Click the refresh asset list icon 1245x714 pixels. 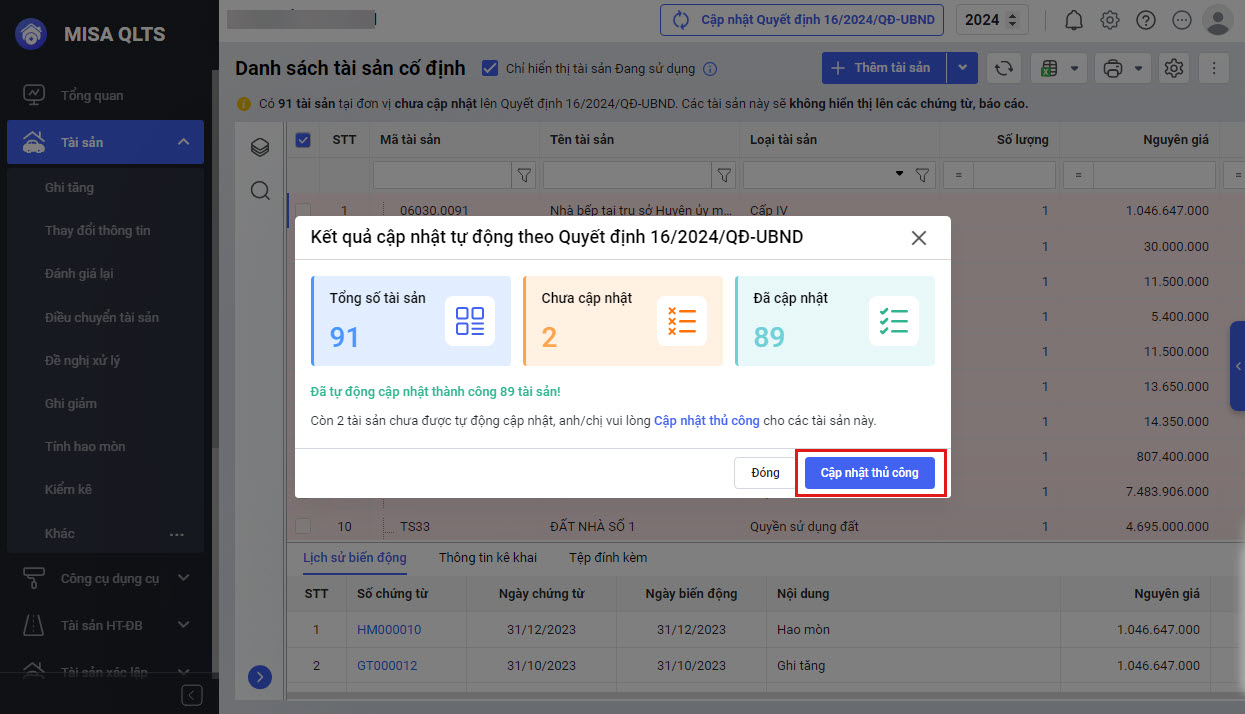pos(1004,68)
